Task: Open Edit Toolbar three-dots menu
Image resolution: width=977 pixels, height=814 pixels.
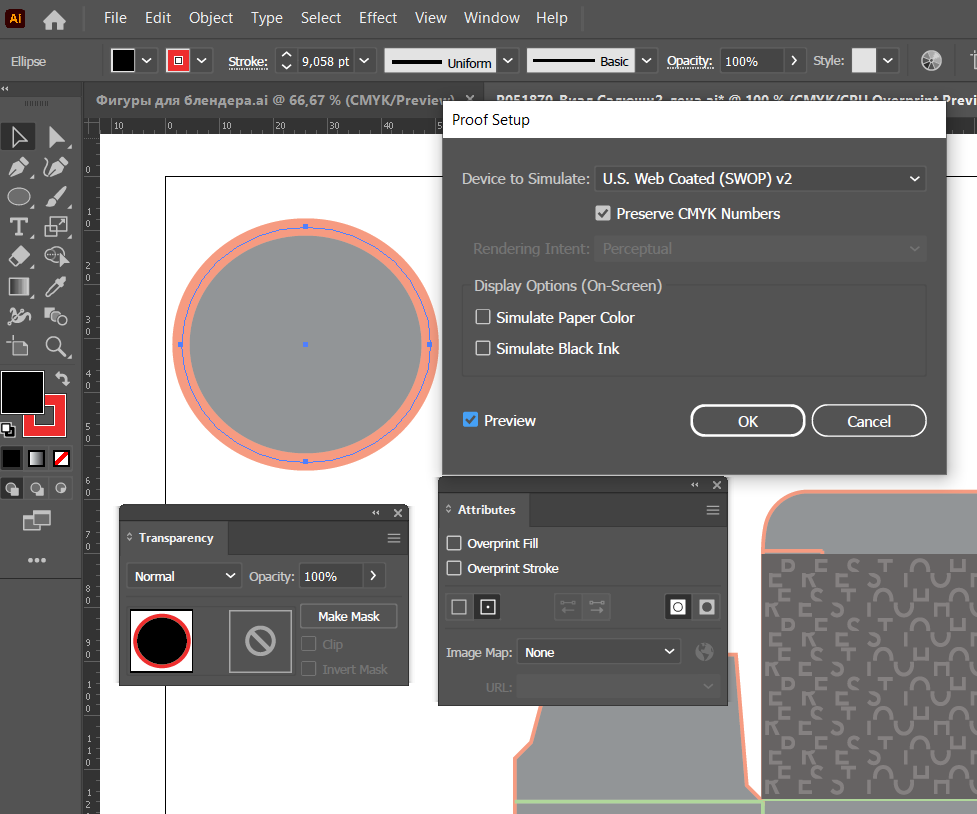Action: (37, 560)
